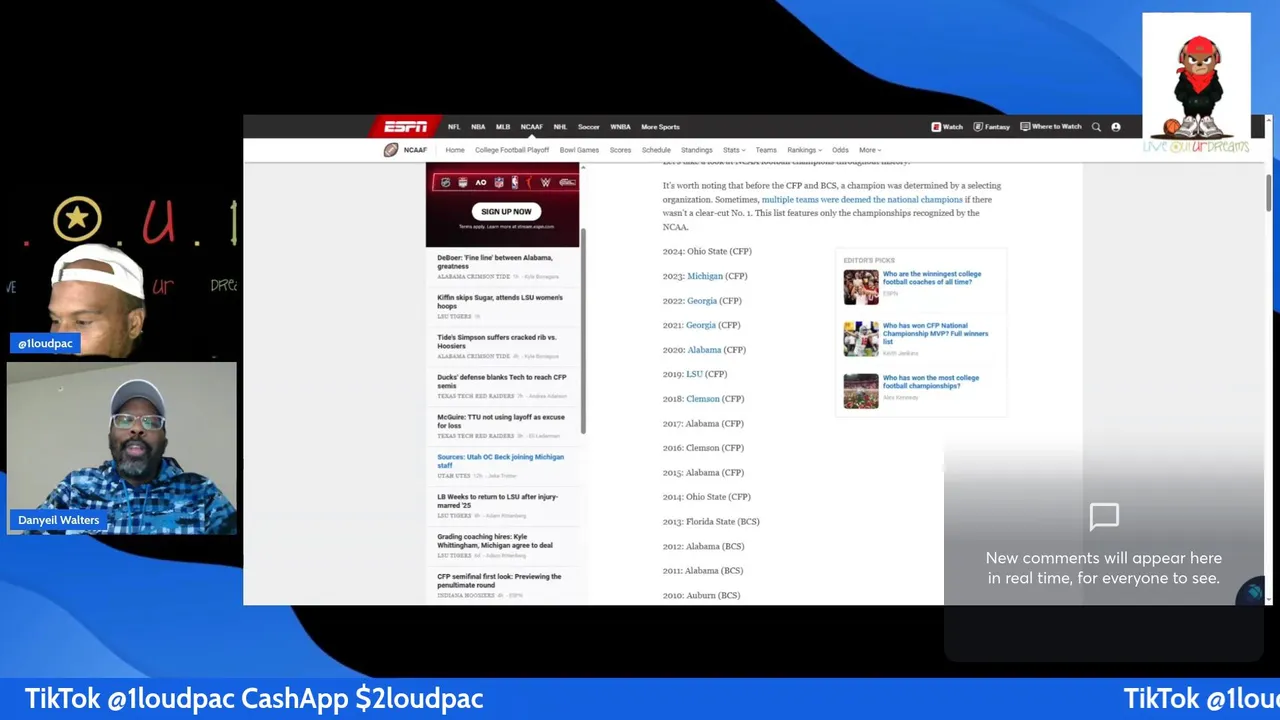The width and height of the screenshot is (1280, 720).
Task: Open the NBA tab in the top bar
Action: [x=478, y=127]
